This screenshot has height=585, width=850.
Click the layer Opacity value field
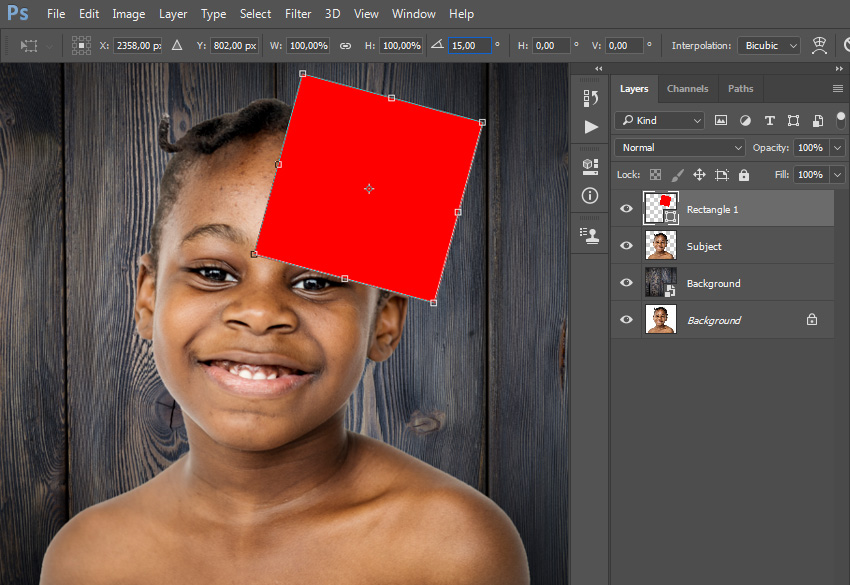coord(810,147)
